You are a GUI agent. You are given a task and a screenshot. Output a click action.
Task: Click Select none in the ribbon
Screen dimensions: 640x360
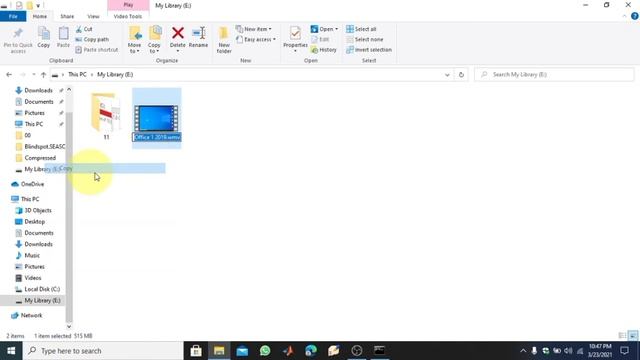tap(364, 40)
